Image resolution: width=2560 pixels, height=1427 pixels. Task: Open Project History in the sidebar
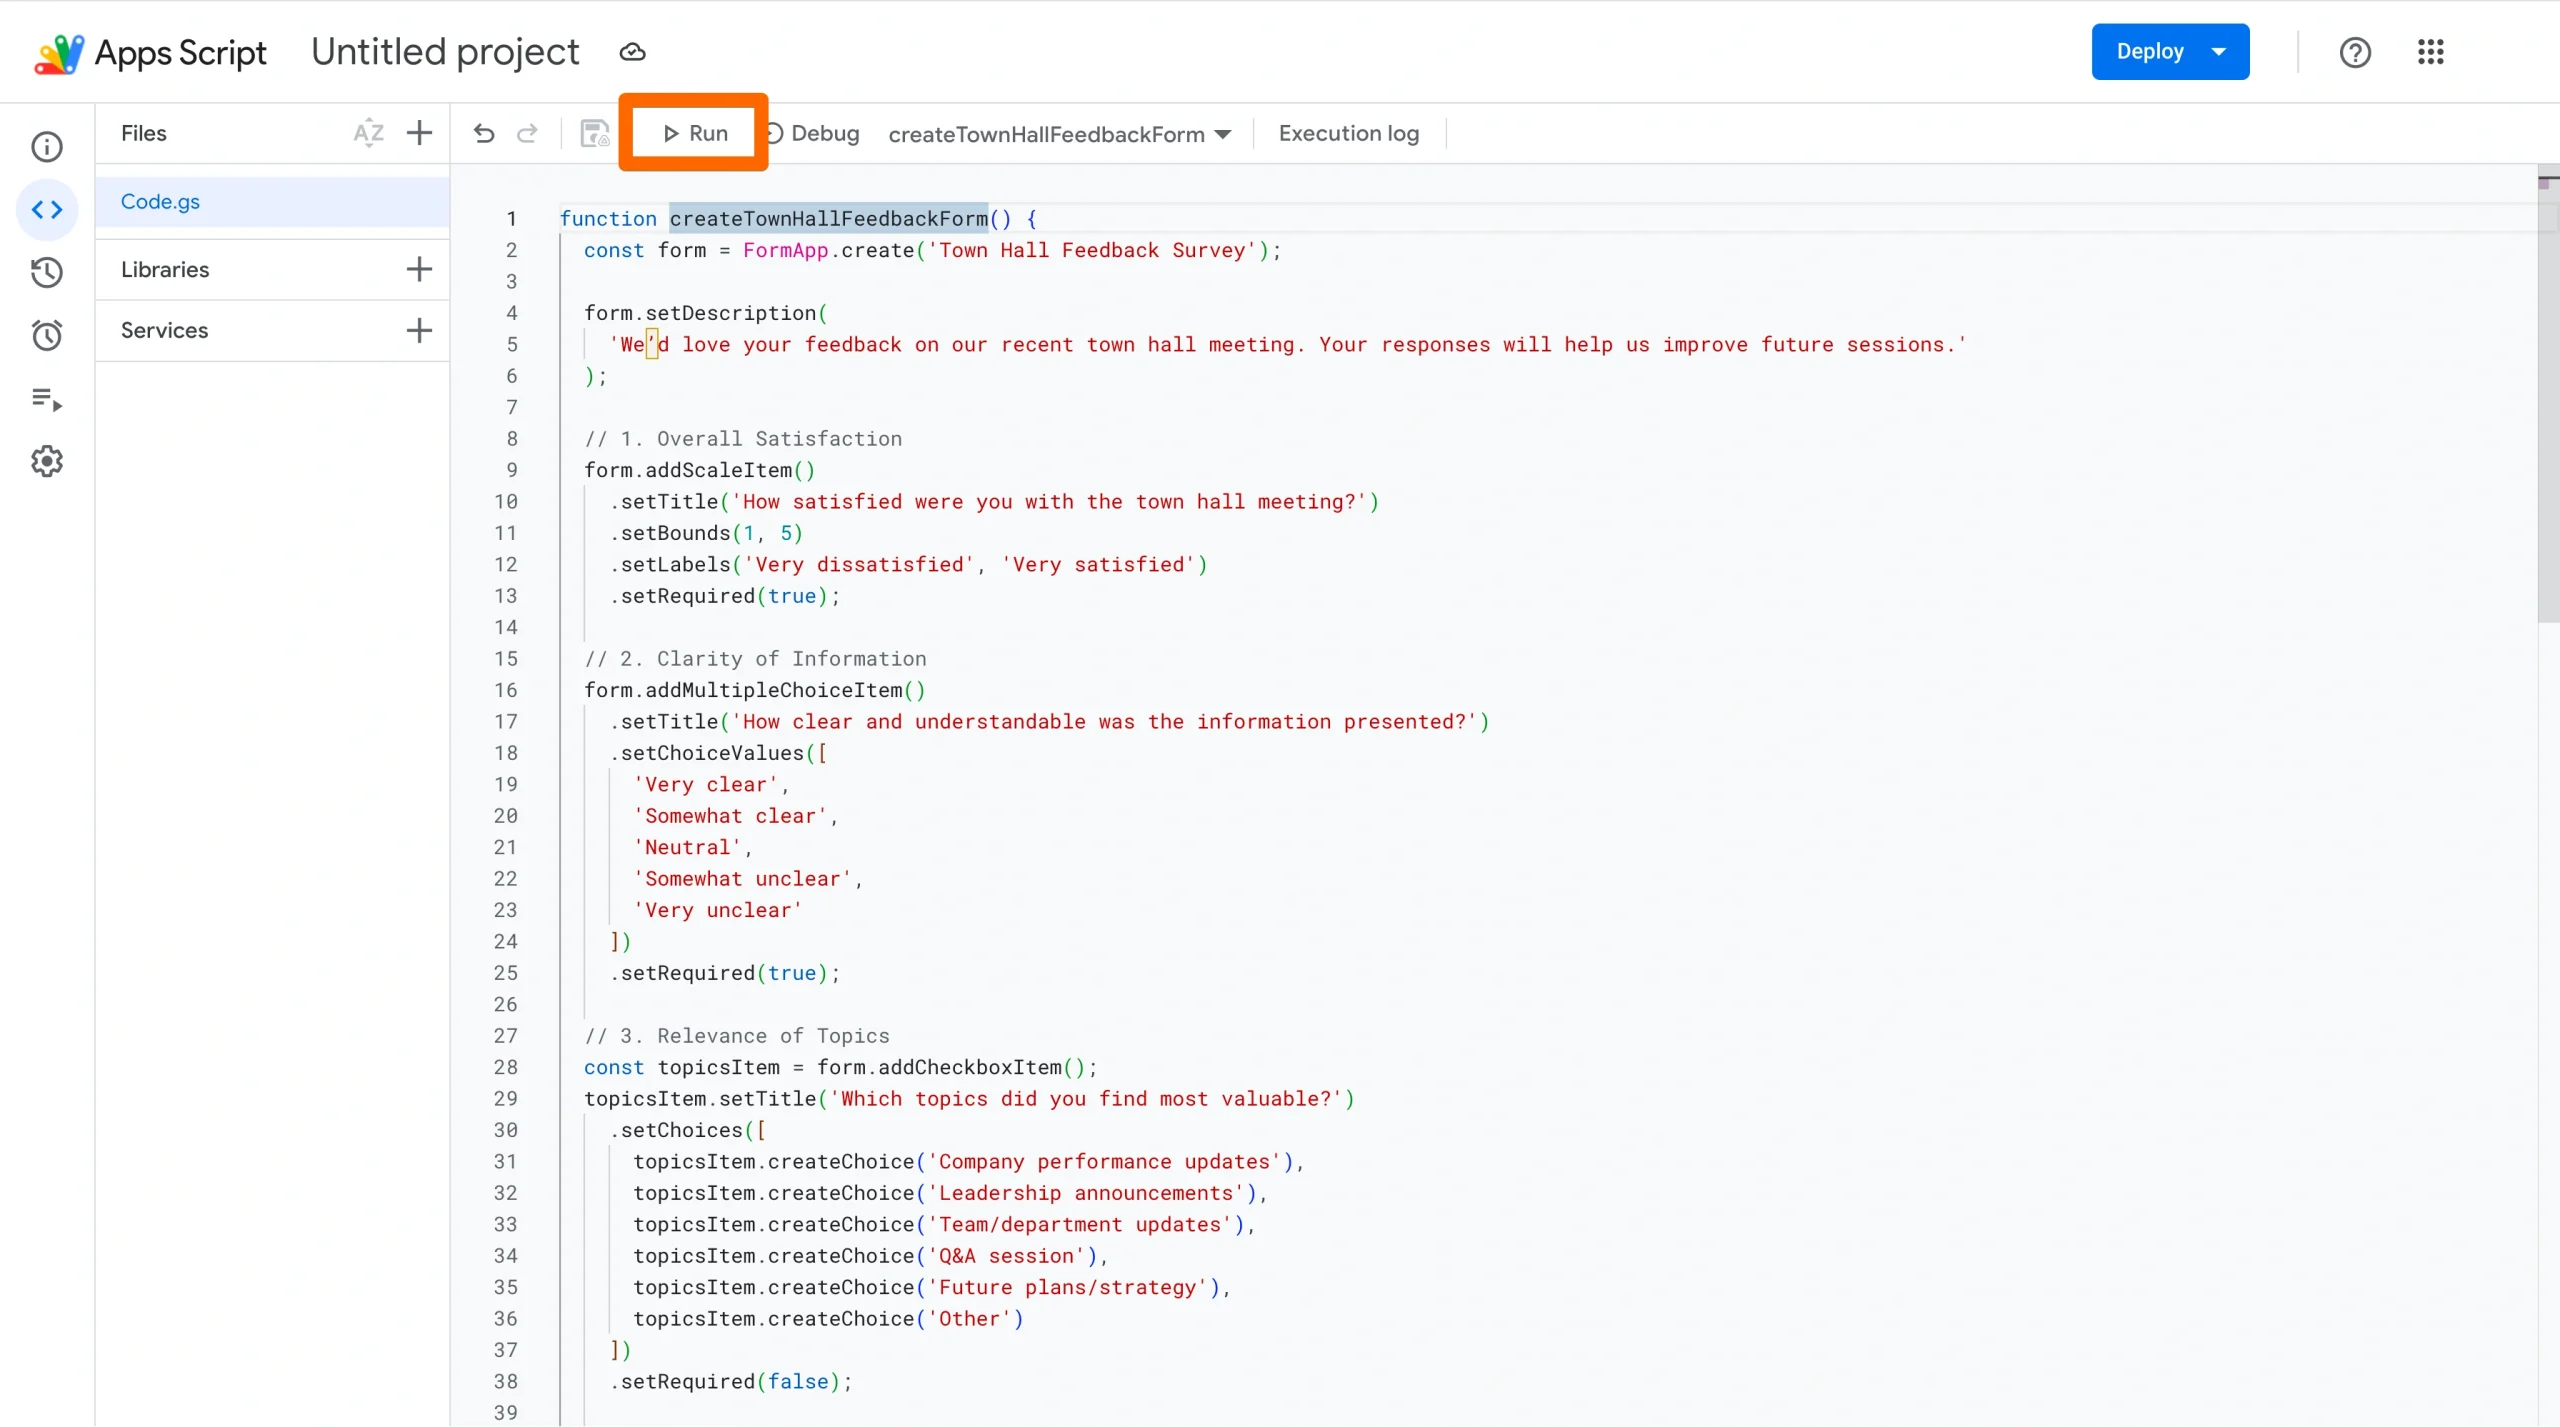[47, 272]
